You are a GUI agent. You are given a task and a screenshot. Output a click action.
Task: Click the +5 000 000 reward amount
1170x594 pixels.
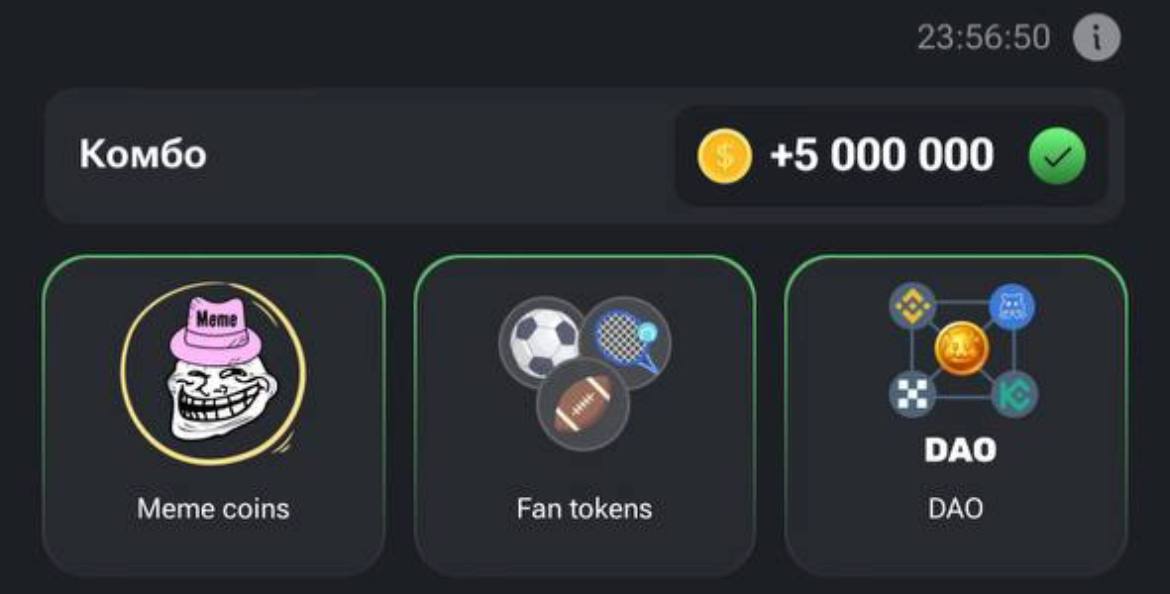882,156
